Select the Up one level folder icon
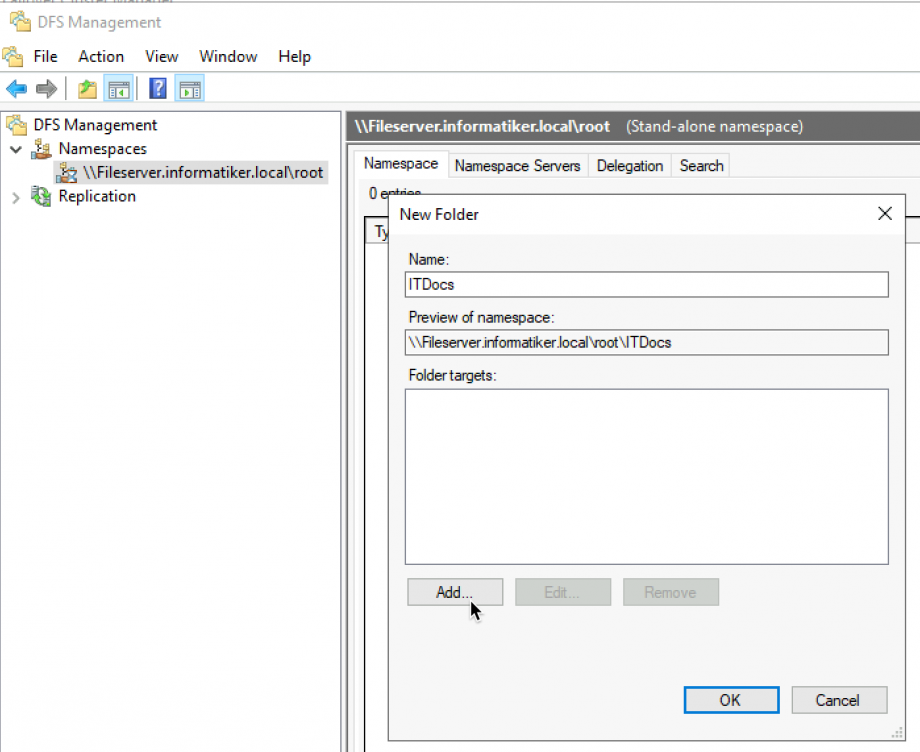This screenshot has height=752, width=920. point(86,88)
